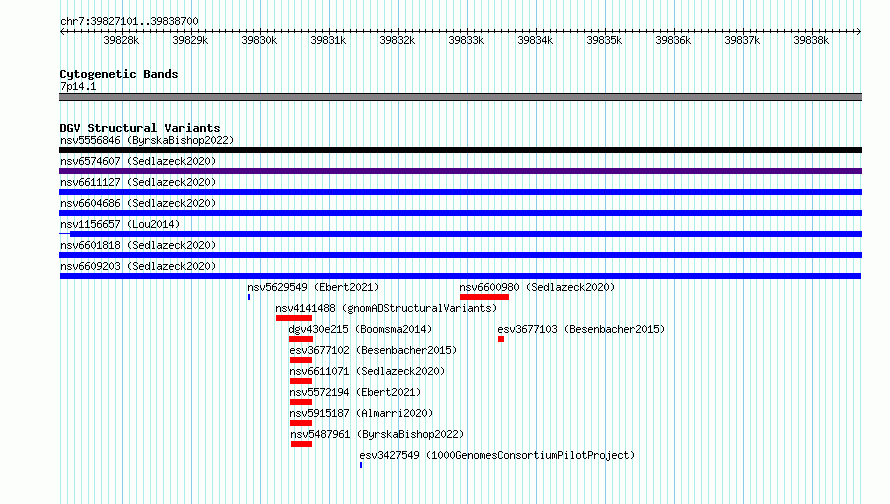Click the 39831k ruler position

point(328,40)
